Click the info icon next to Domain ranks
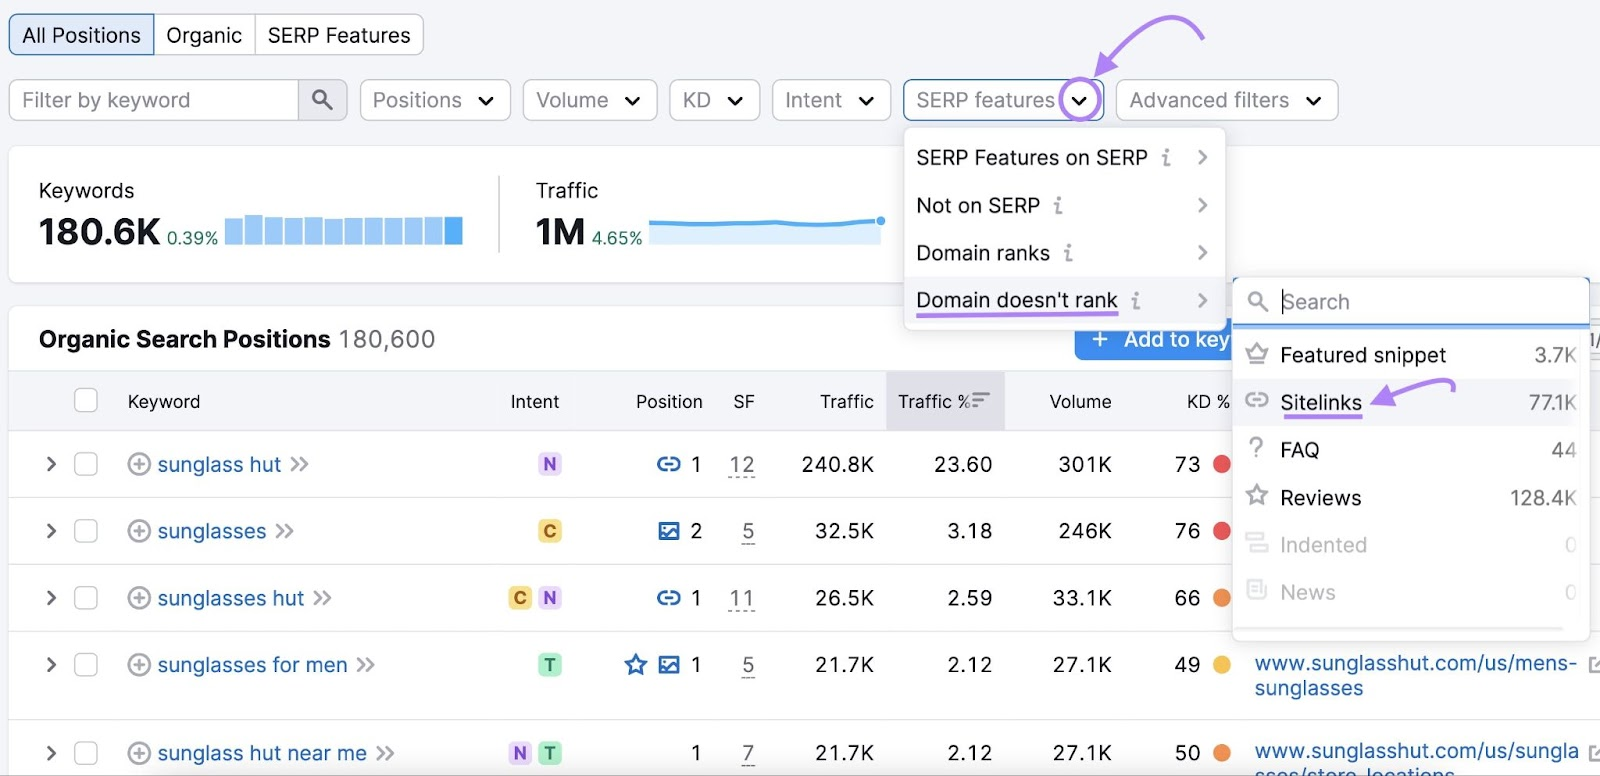Image resolution: width=1600 pixels, height=776 pixels. (1068, 253)
